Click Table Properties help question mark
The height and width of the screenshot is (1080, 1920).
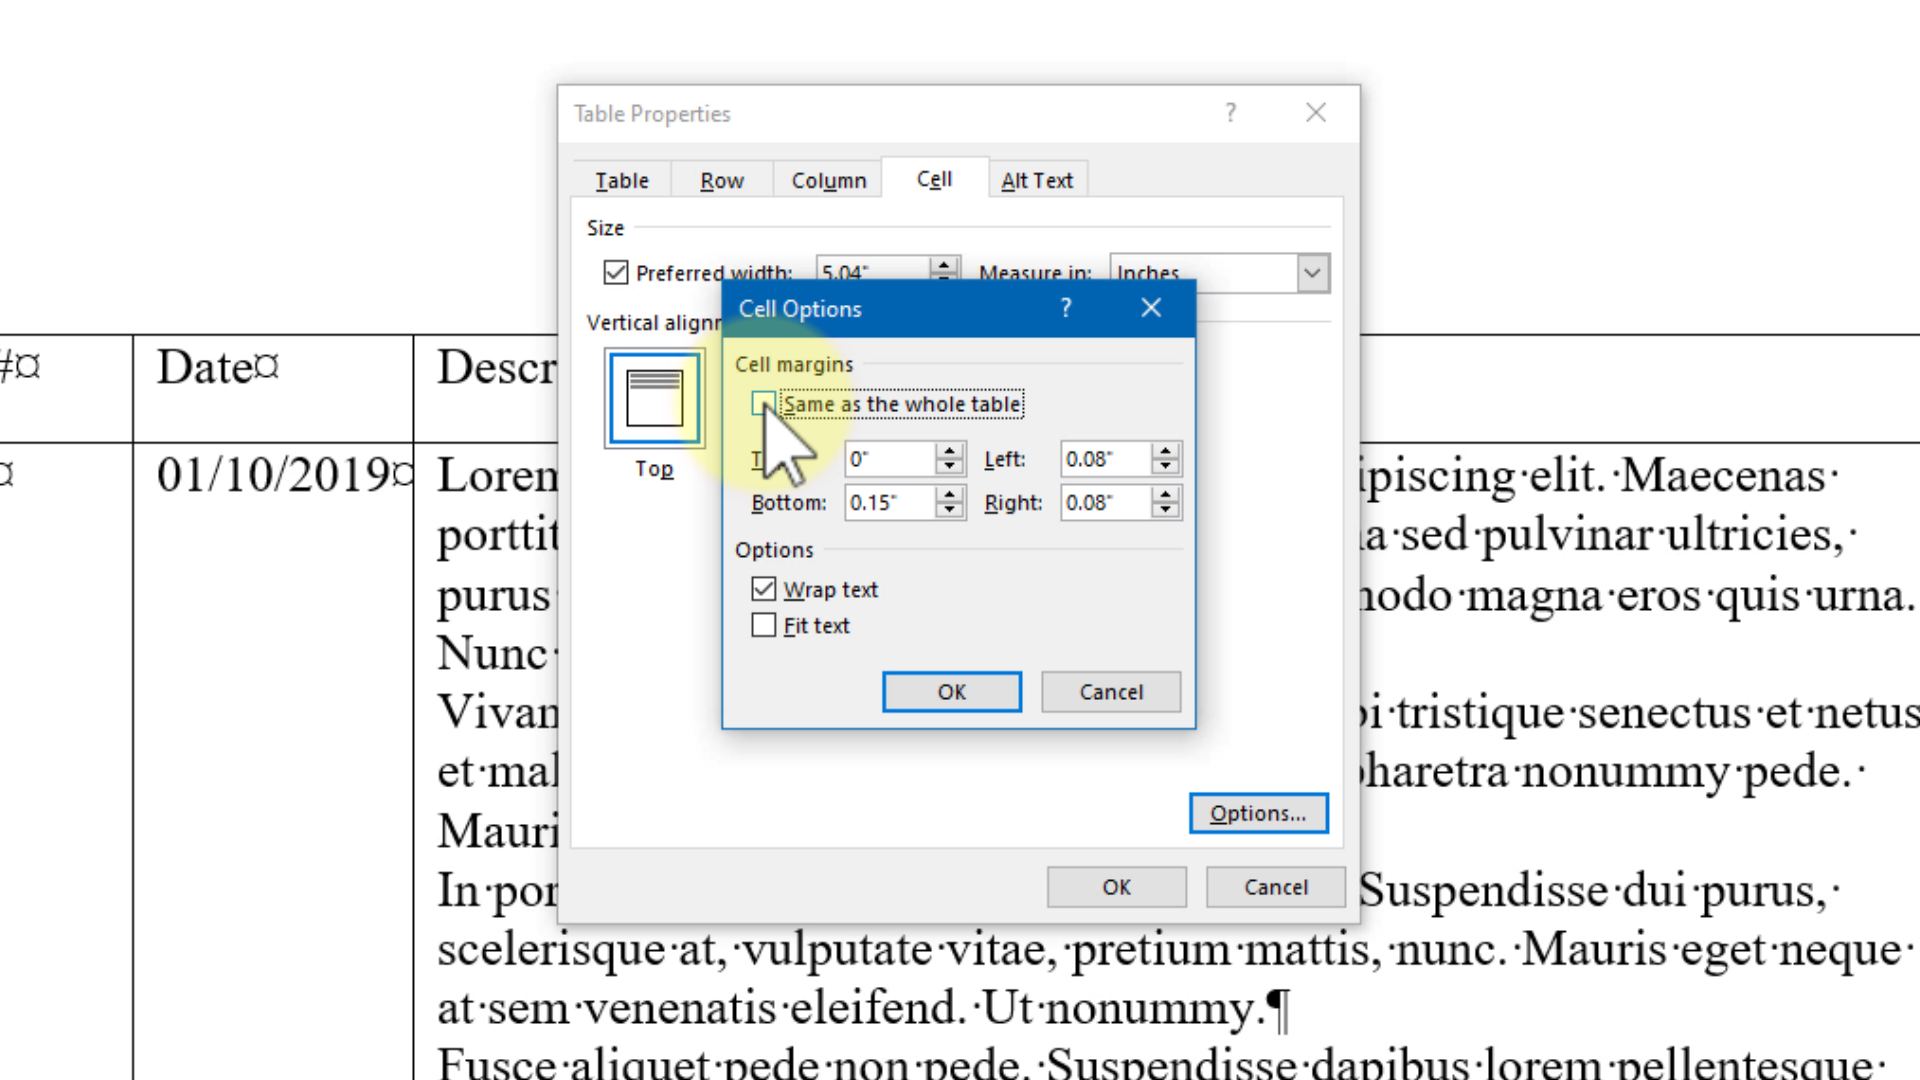tap(1231, 113)
